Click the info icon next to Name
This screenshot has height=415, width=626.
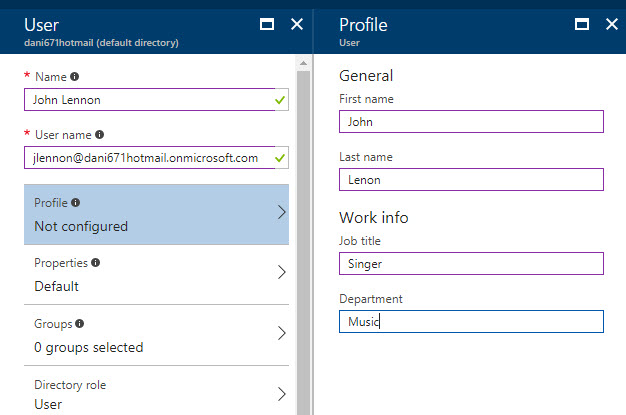point(74,76)
